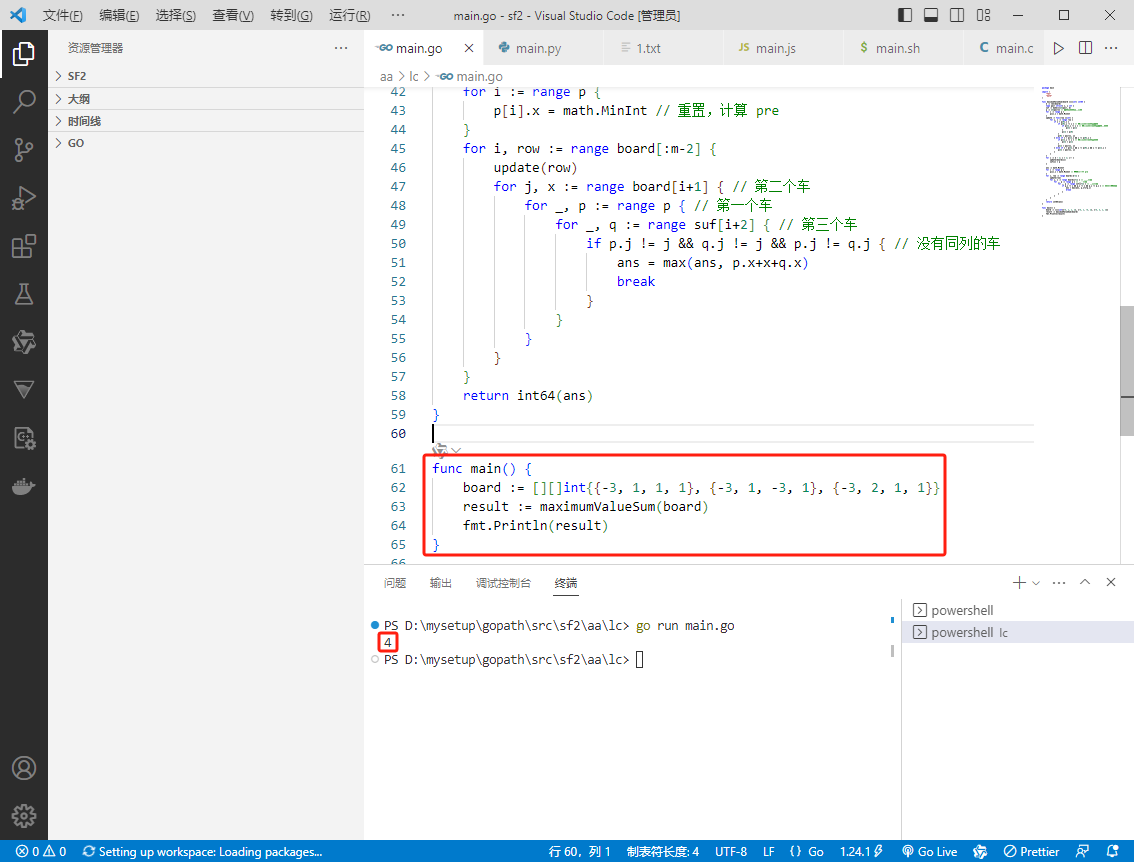Open the 调试控制台 debug console tab
Viewport: 1134px width, 862px height.
[x=503, y=583]
